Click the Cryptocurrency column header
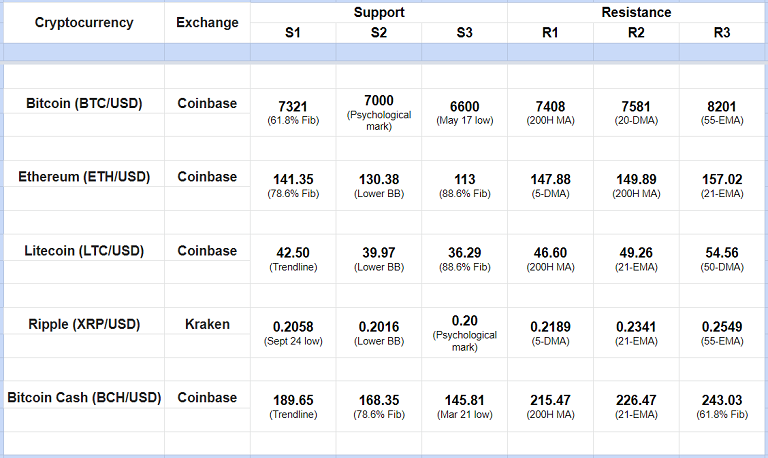 (84, 23)
